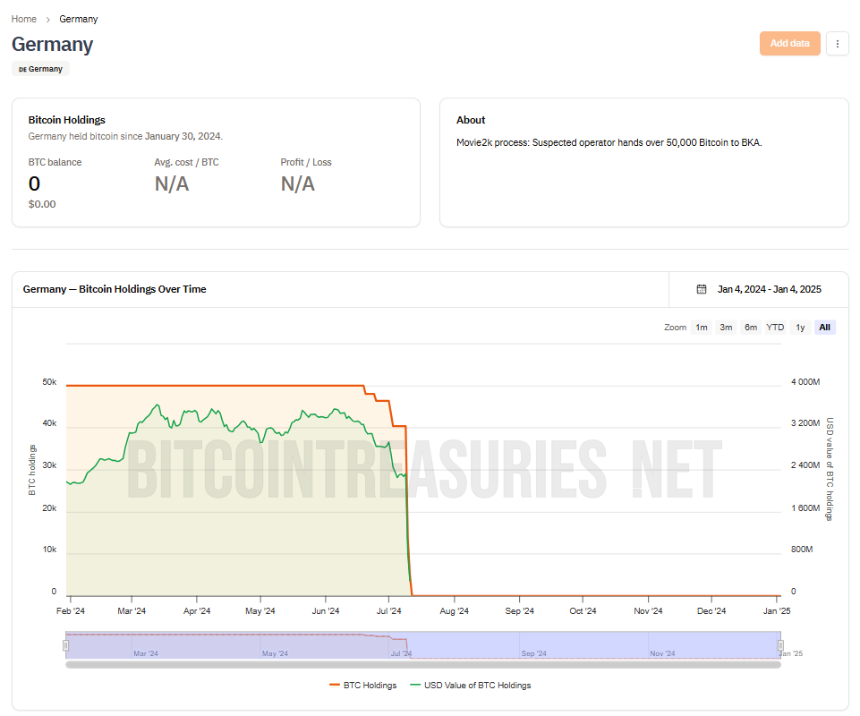Switch chart zoom to YTD
This screenshot has height=716, width=860.
pos(775,328)
